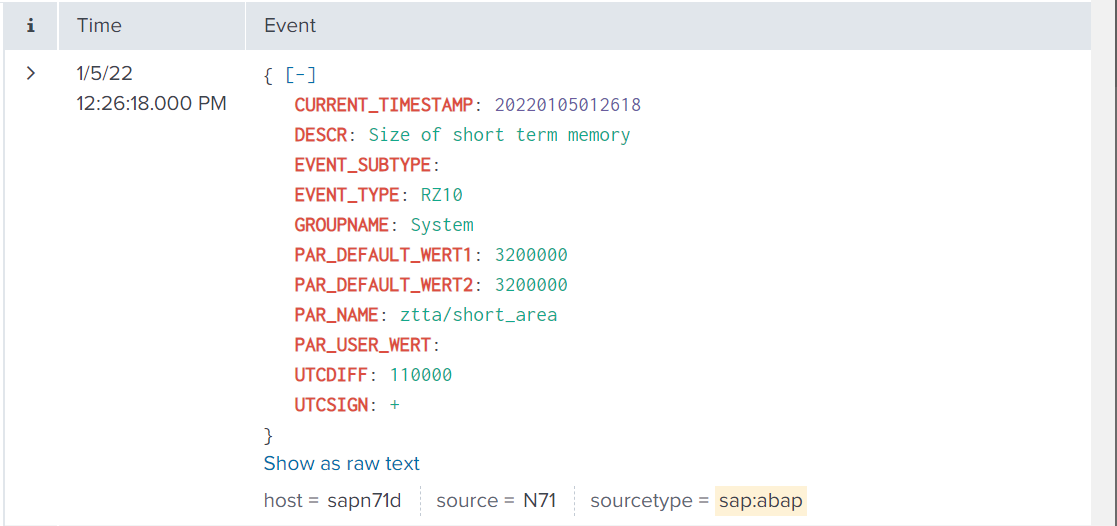Click the PAR_USER_WERT field name
Viewport: 1117px width, 526px height.
tap(363, 345)
